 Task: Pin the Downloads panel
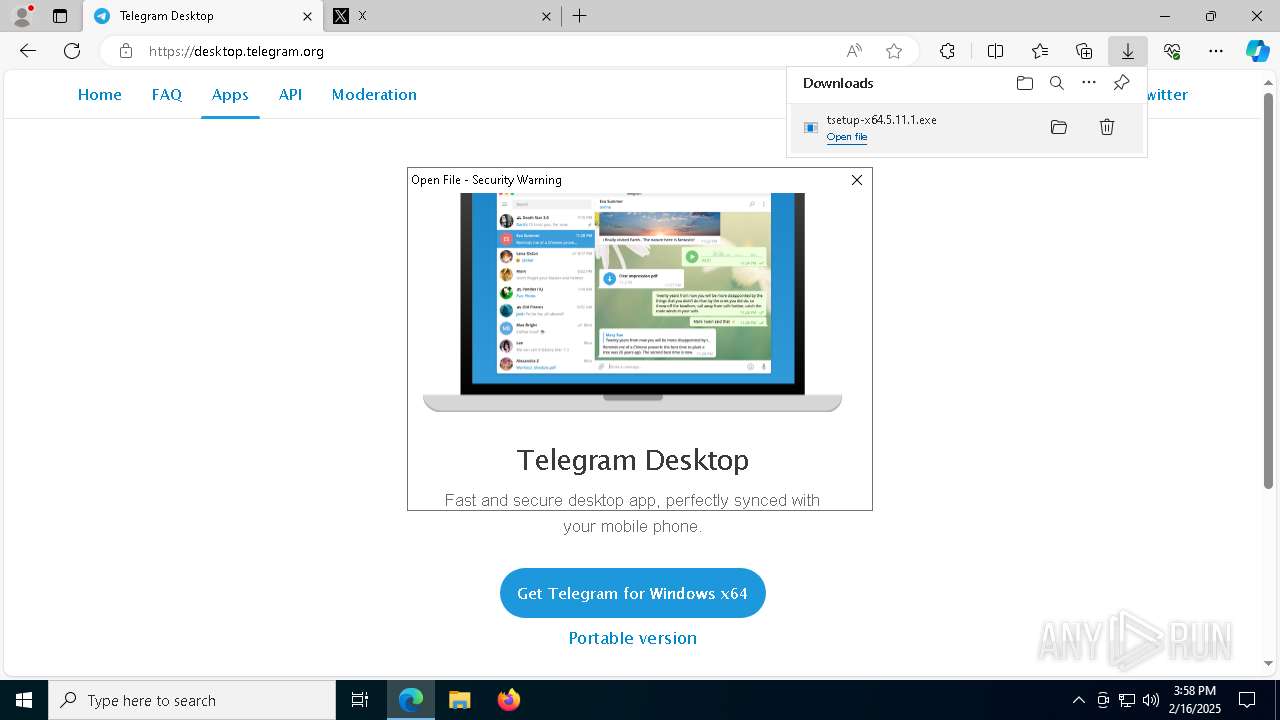pos(1122,83)
